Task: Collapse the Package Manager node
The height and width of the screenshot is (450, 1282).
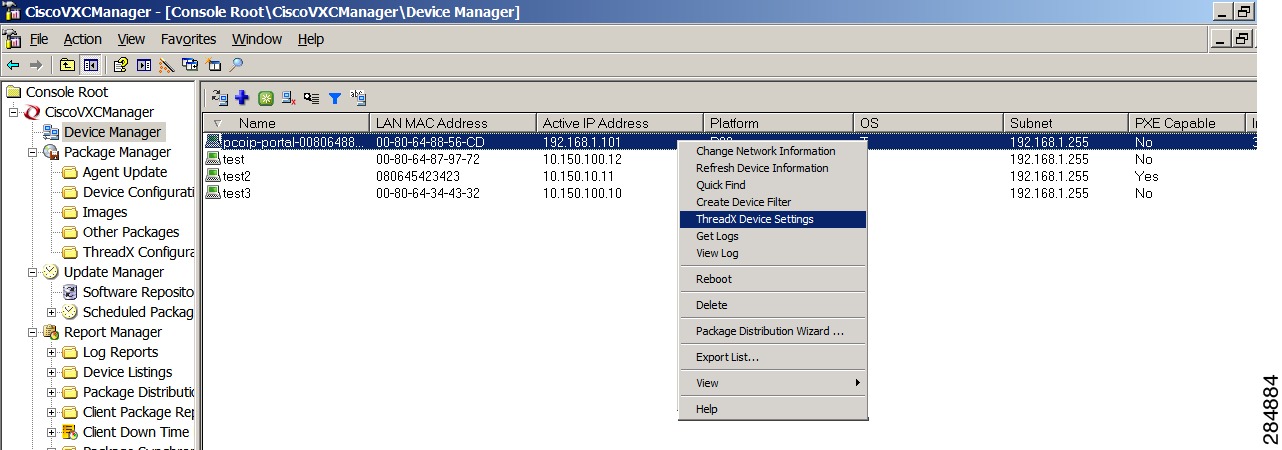Action: [33, 152]
